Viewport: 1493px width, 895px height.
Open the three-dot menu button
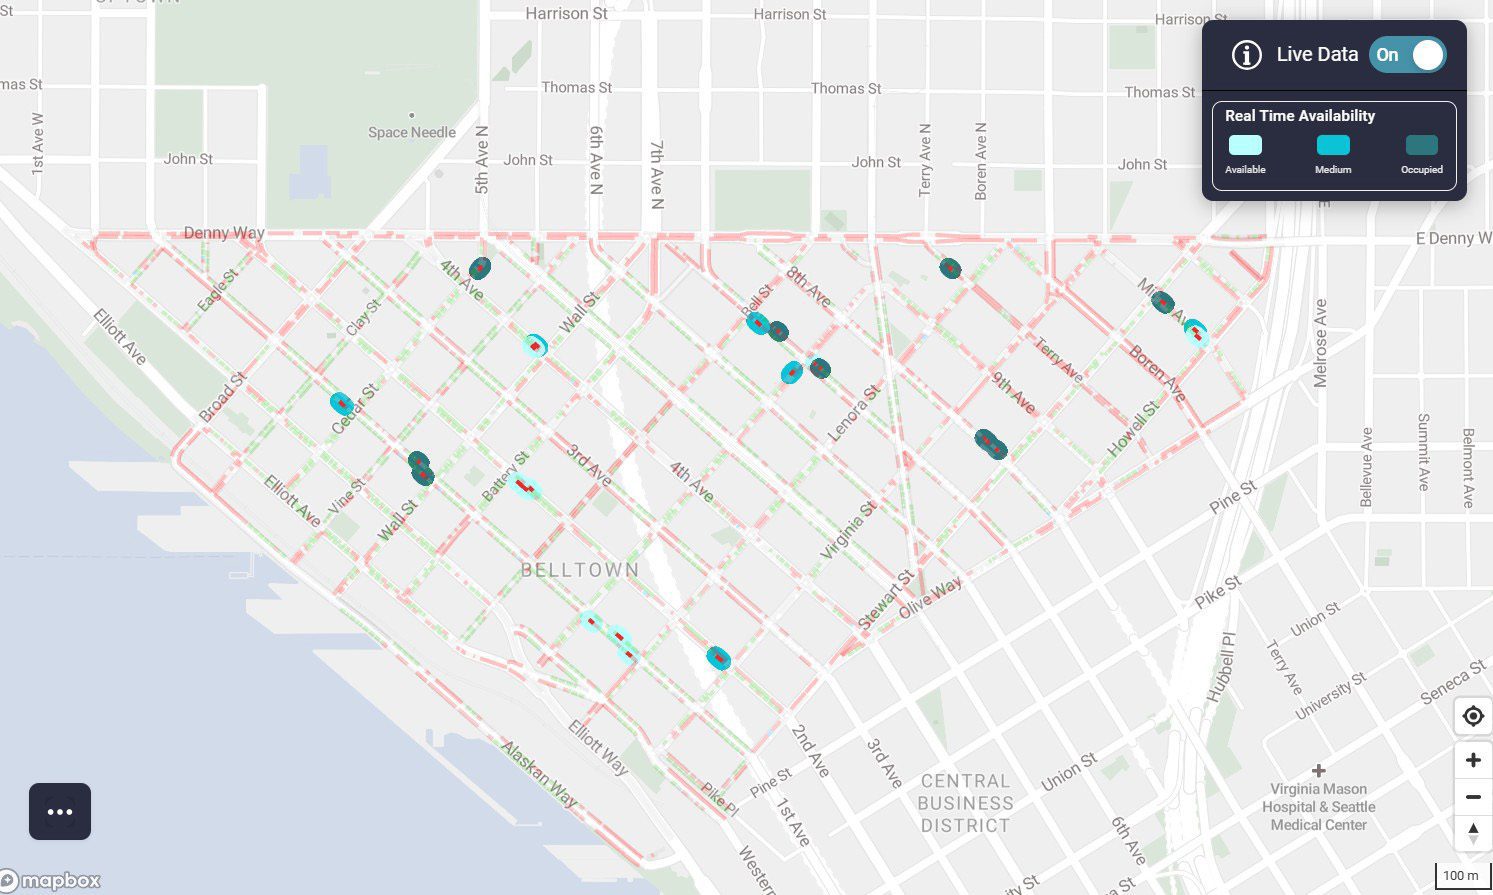click(60, 811)
